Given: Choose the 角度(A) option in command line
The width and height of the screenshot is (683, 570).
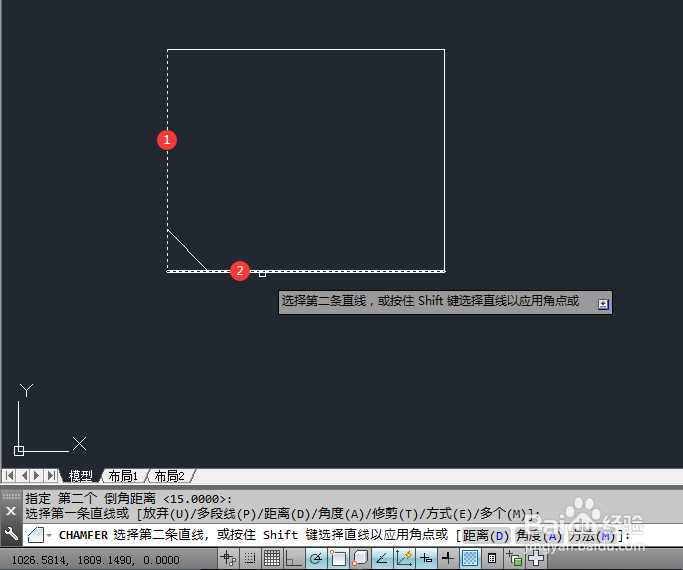Looking at the screenshot, I should click(x=539, y=536).
